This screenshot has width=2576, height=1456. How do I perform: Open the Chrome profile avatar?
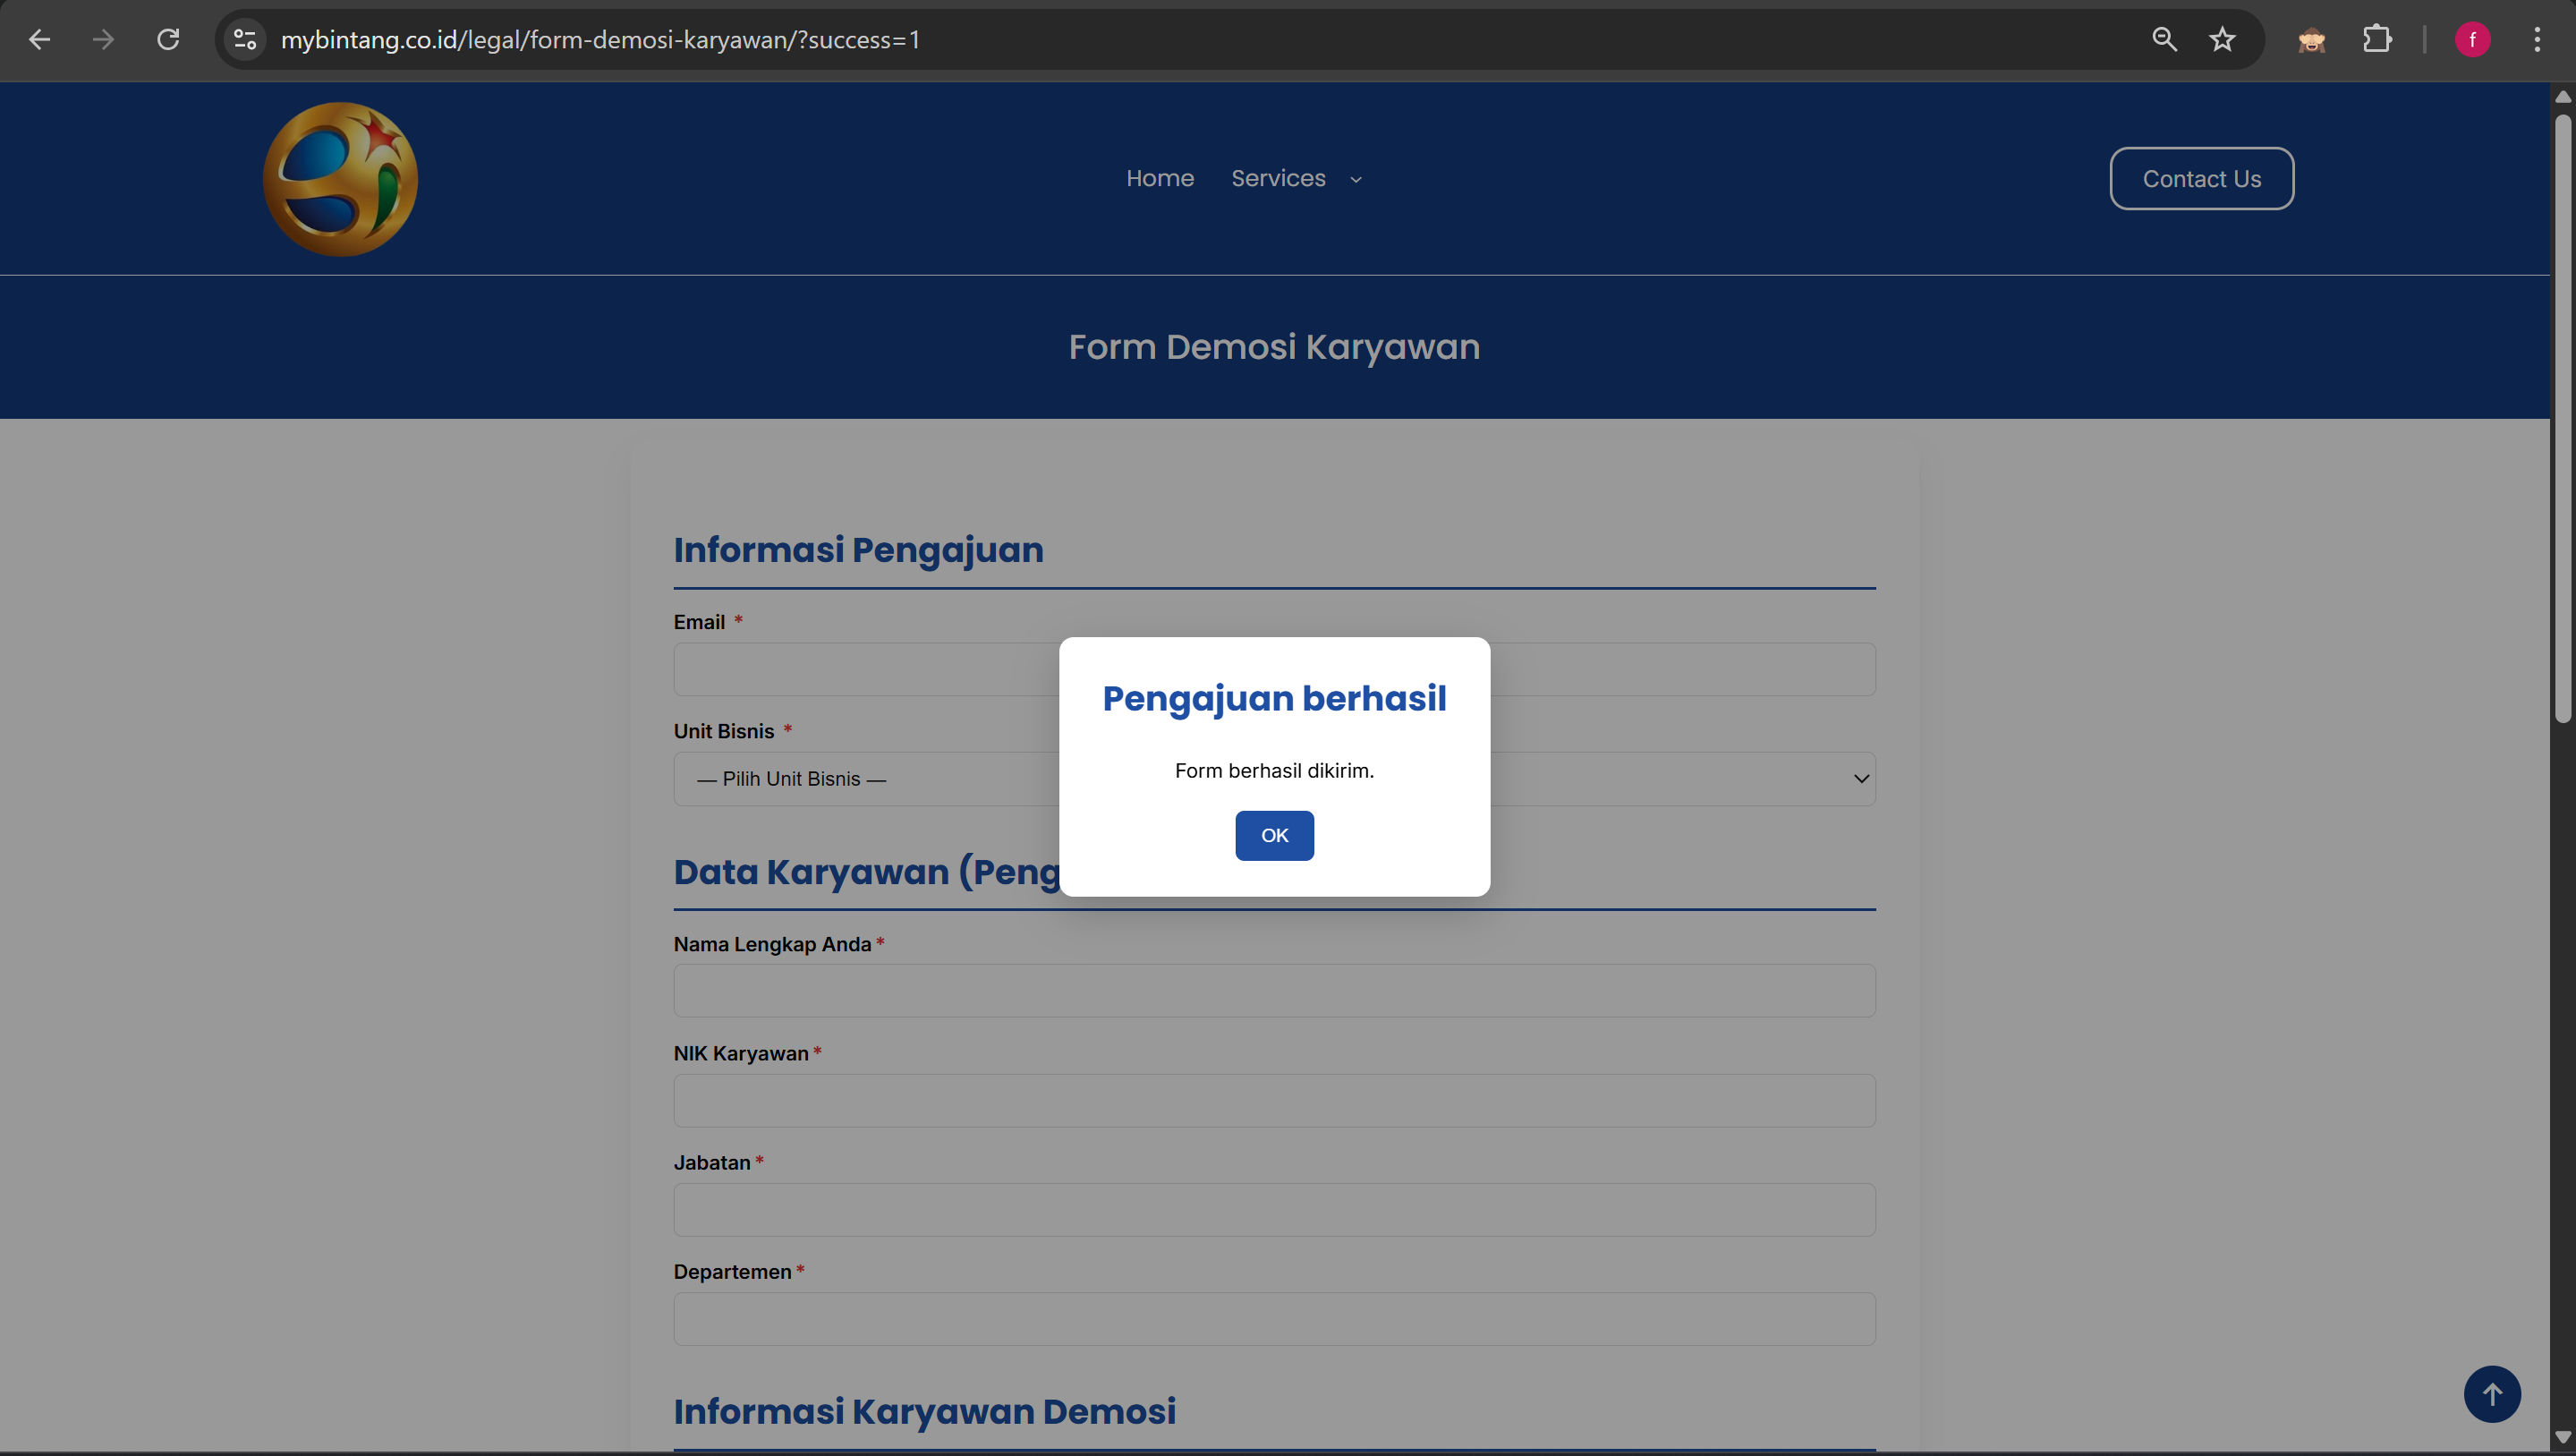pyautogui.click(x=2472, y=40)
